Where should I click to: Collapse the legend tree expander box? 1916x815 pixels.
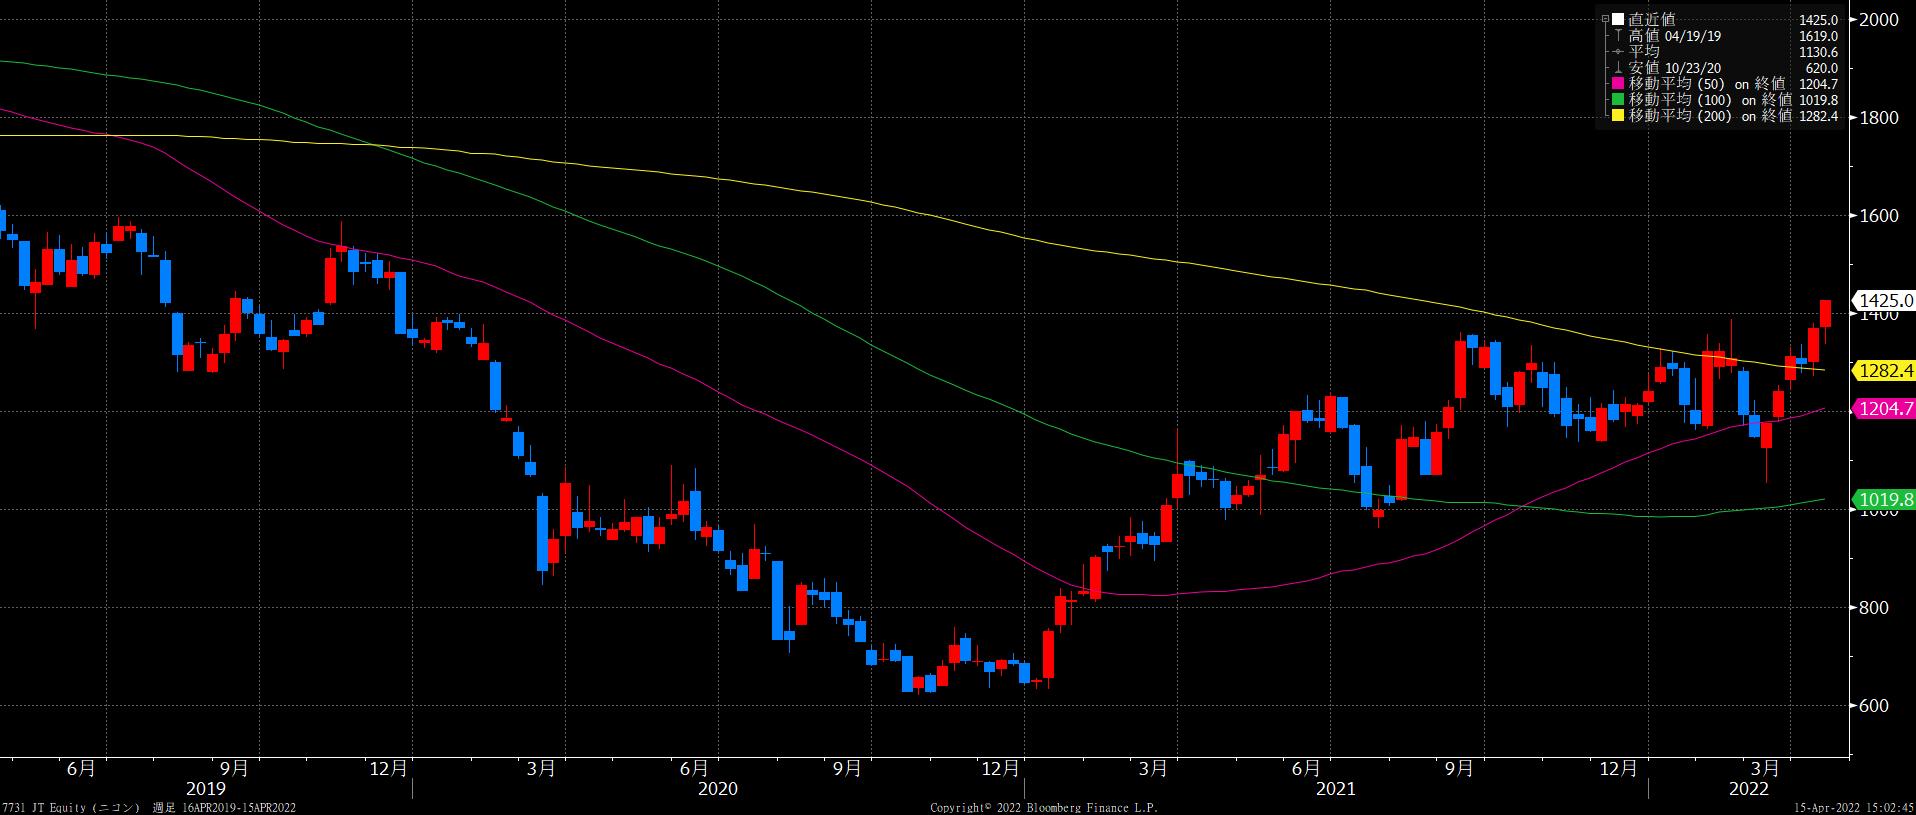(x=1605, y=19)
